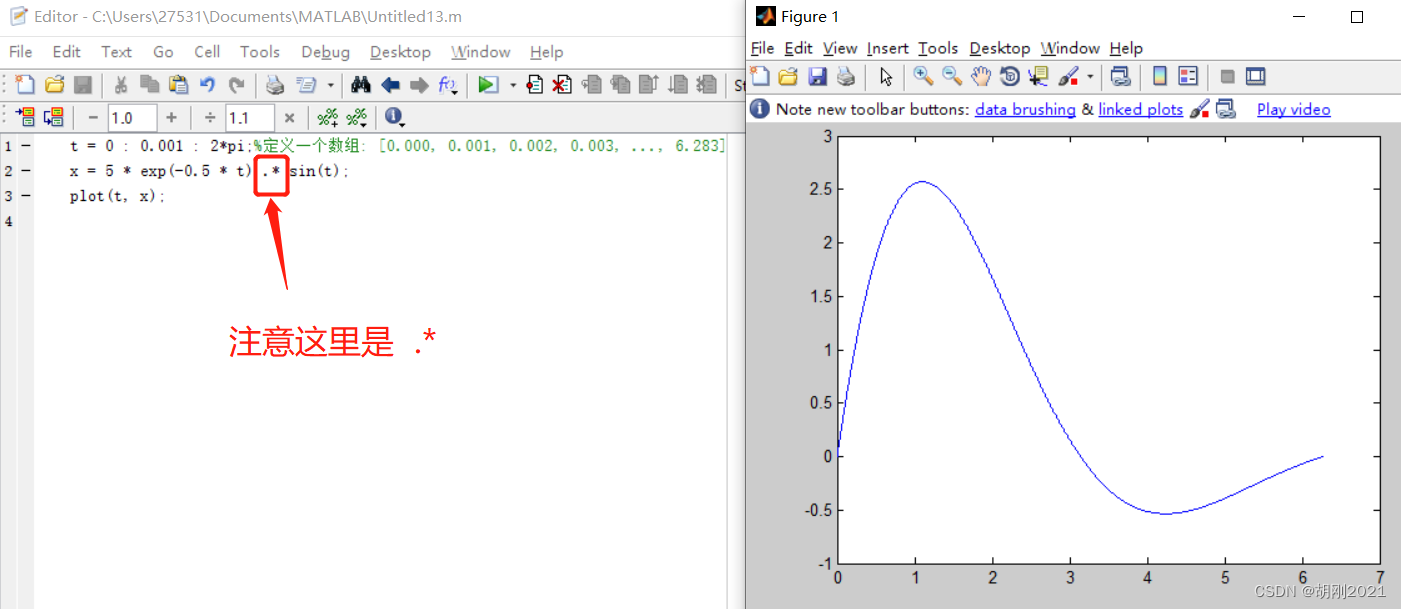Select Edit Plot arrow tool
The image size is (1401, 609).
click(x=886, y=77)
